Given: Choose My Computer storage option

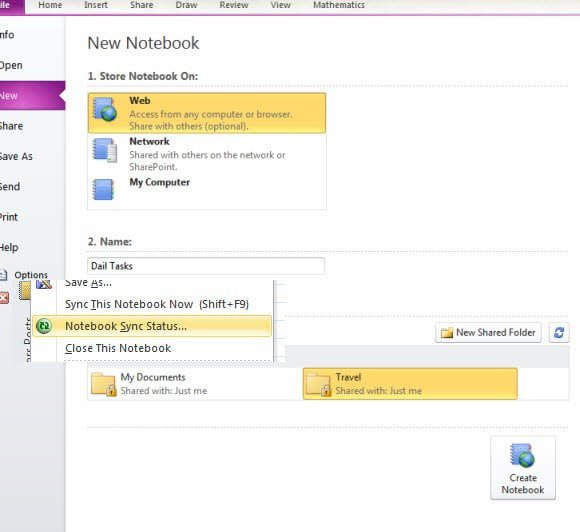Looking at the screenshot, I should (x=207, y=191).
